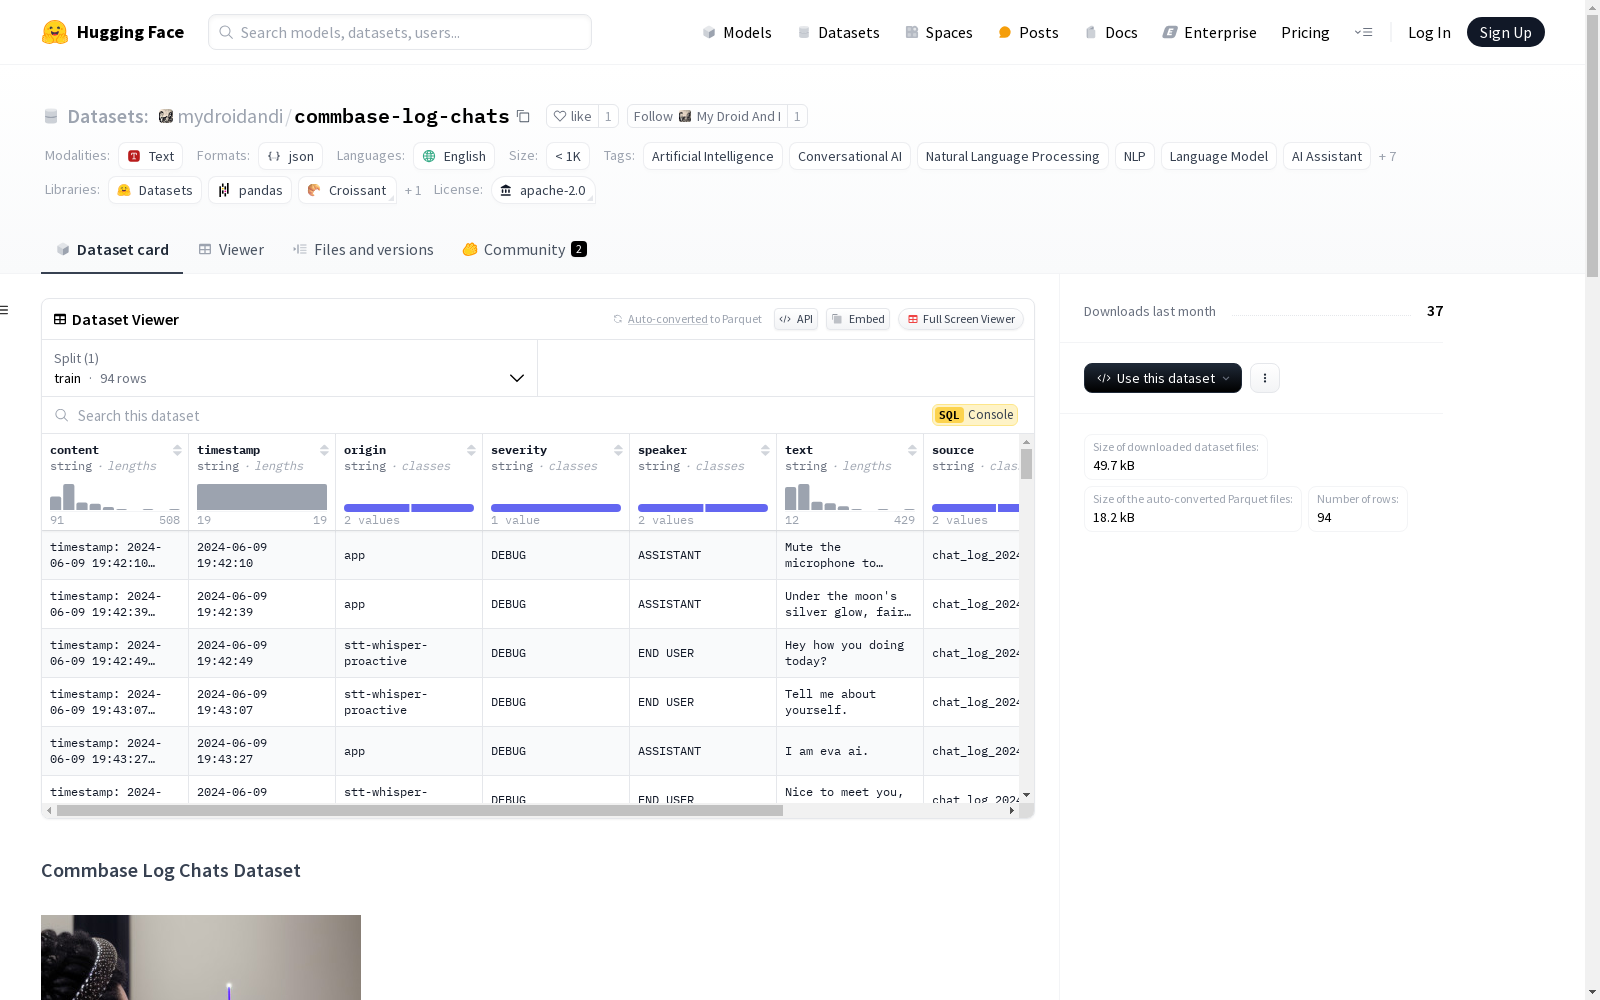Open the mydroidandi profile link
Viewport: 1600px width, 1000px height.
point(230,116)
